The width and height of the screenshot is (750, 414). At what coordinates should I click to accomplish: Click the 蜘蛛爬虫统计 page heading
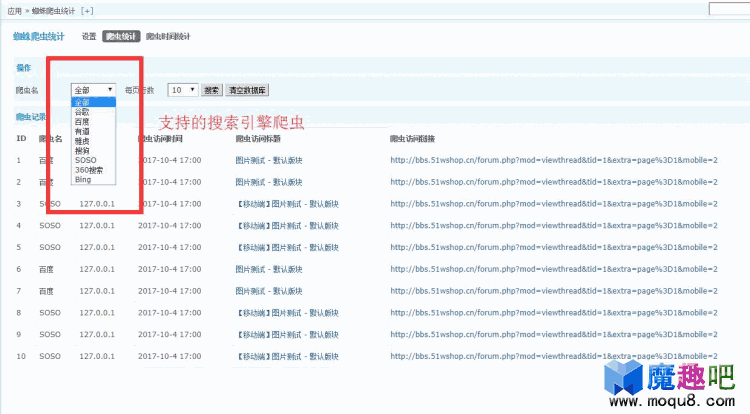coord(39,36)
